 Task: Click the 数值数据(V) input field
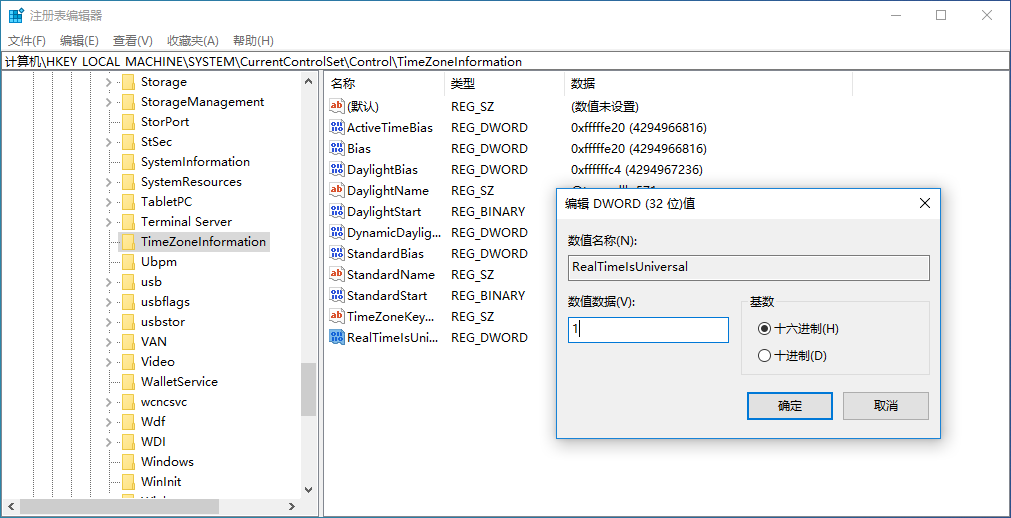648,330
